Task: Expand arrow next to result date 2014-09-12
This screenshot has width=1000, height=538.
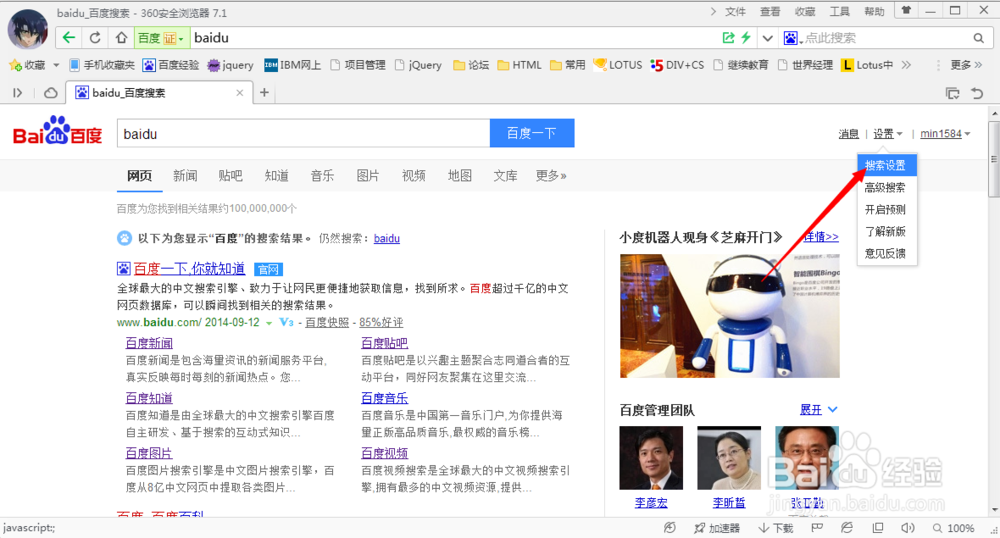Action: 268,323
